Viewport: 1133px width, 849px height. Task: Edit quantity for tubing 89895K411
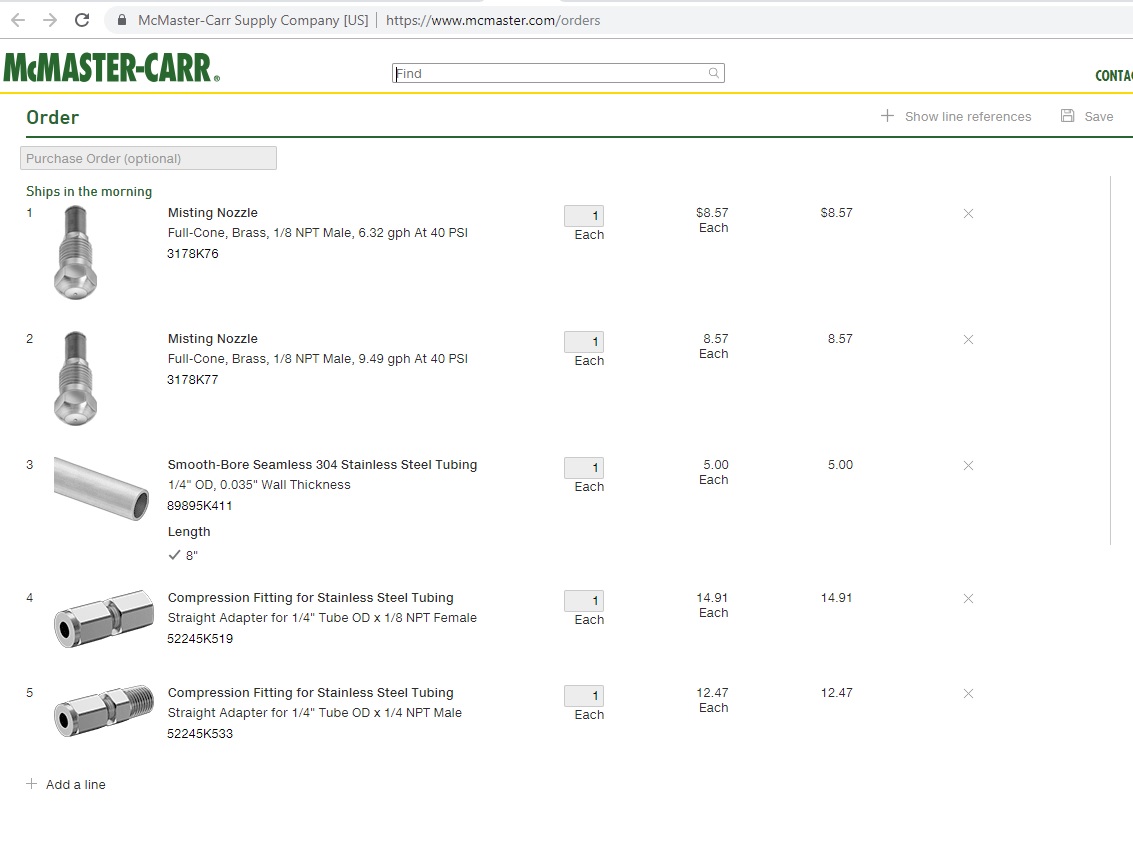coord(584,467)
